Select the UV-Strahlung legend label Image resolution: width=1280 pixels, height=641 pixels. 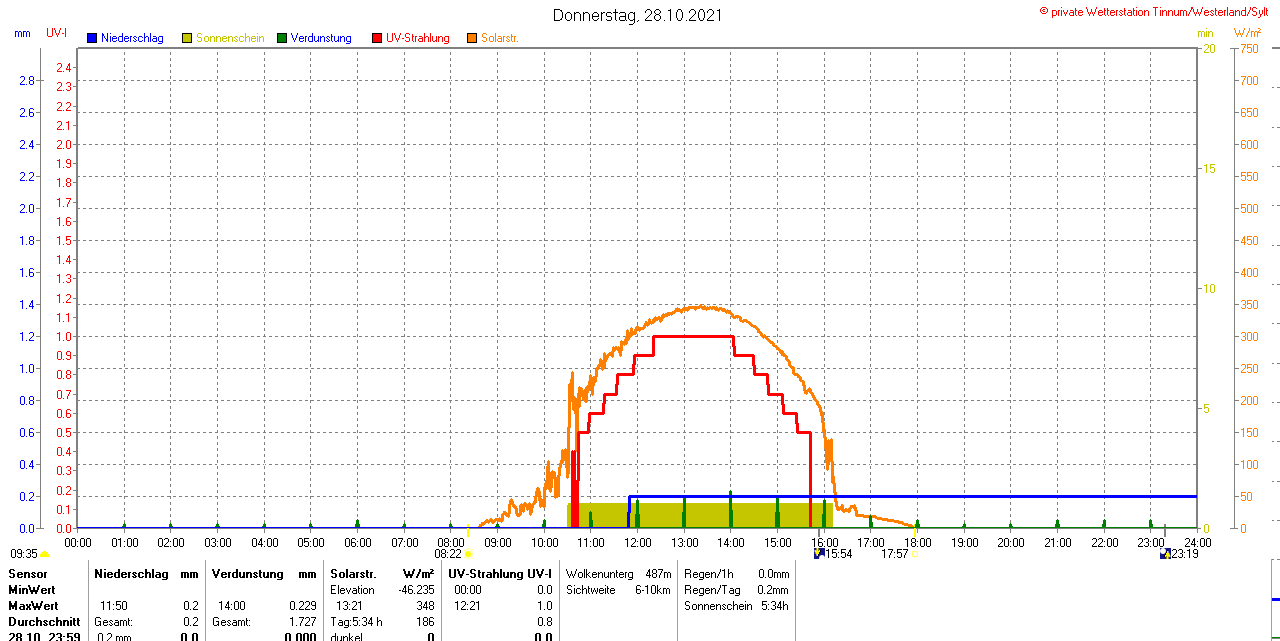[x=417, y=38]
